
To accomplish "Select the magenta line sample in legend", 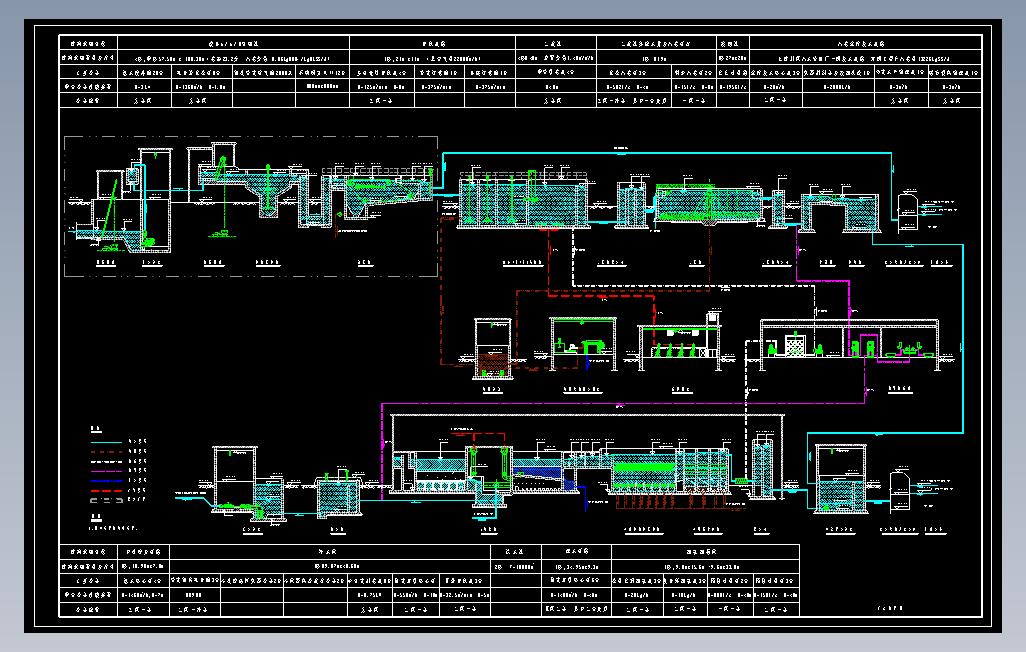I will click(x=106, y=471).
